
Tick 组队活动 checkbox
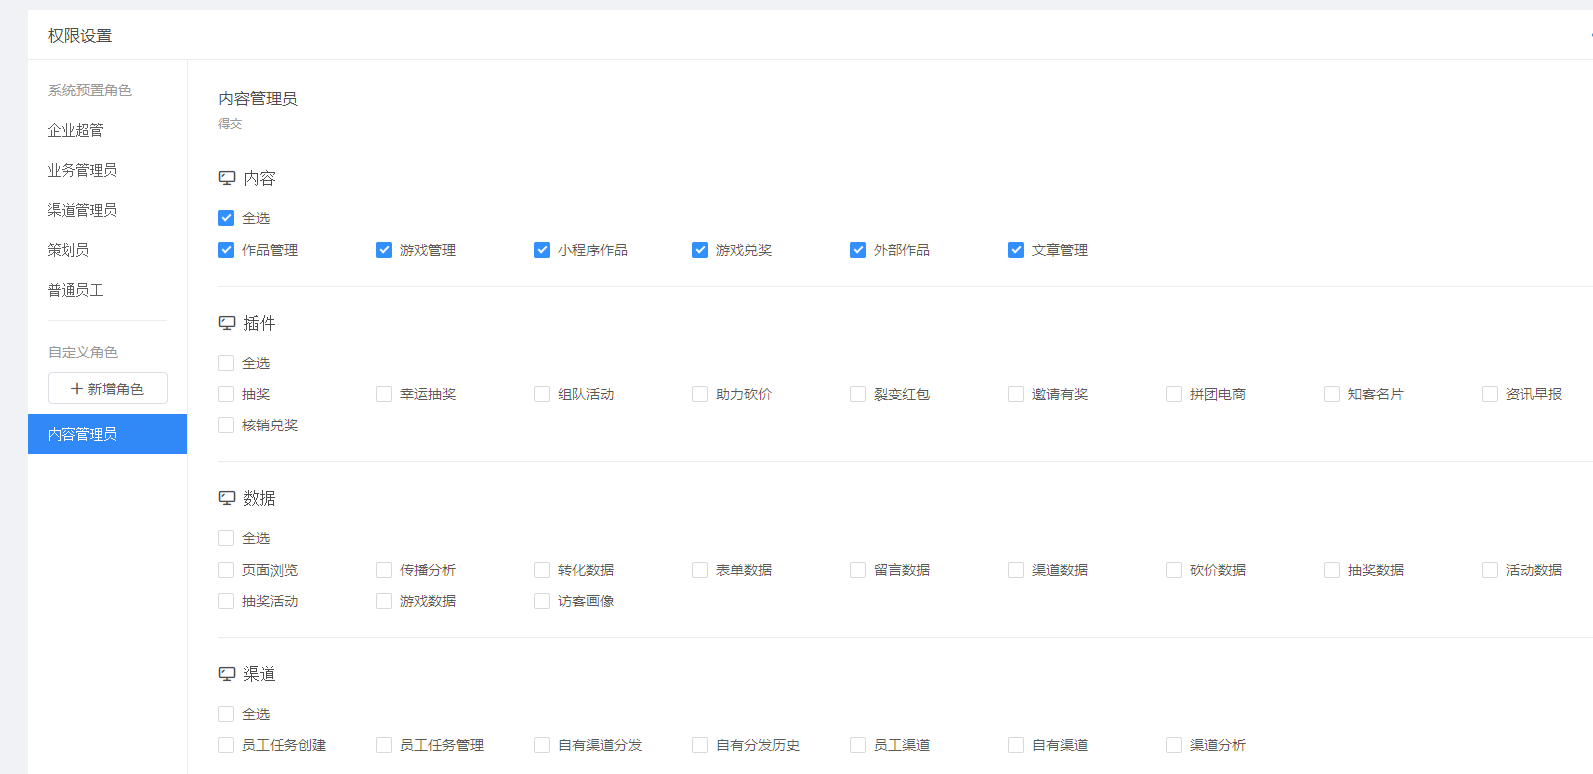point(542,394)
